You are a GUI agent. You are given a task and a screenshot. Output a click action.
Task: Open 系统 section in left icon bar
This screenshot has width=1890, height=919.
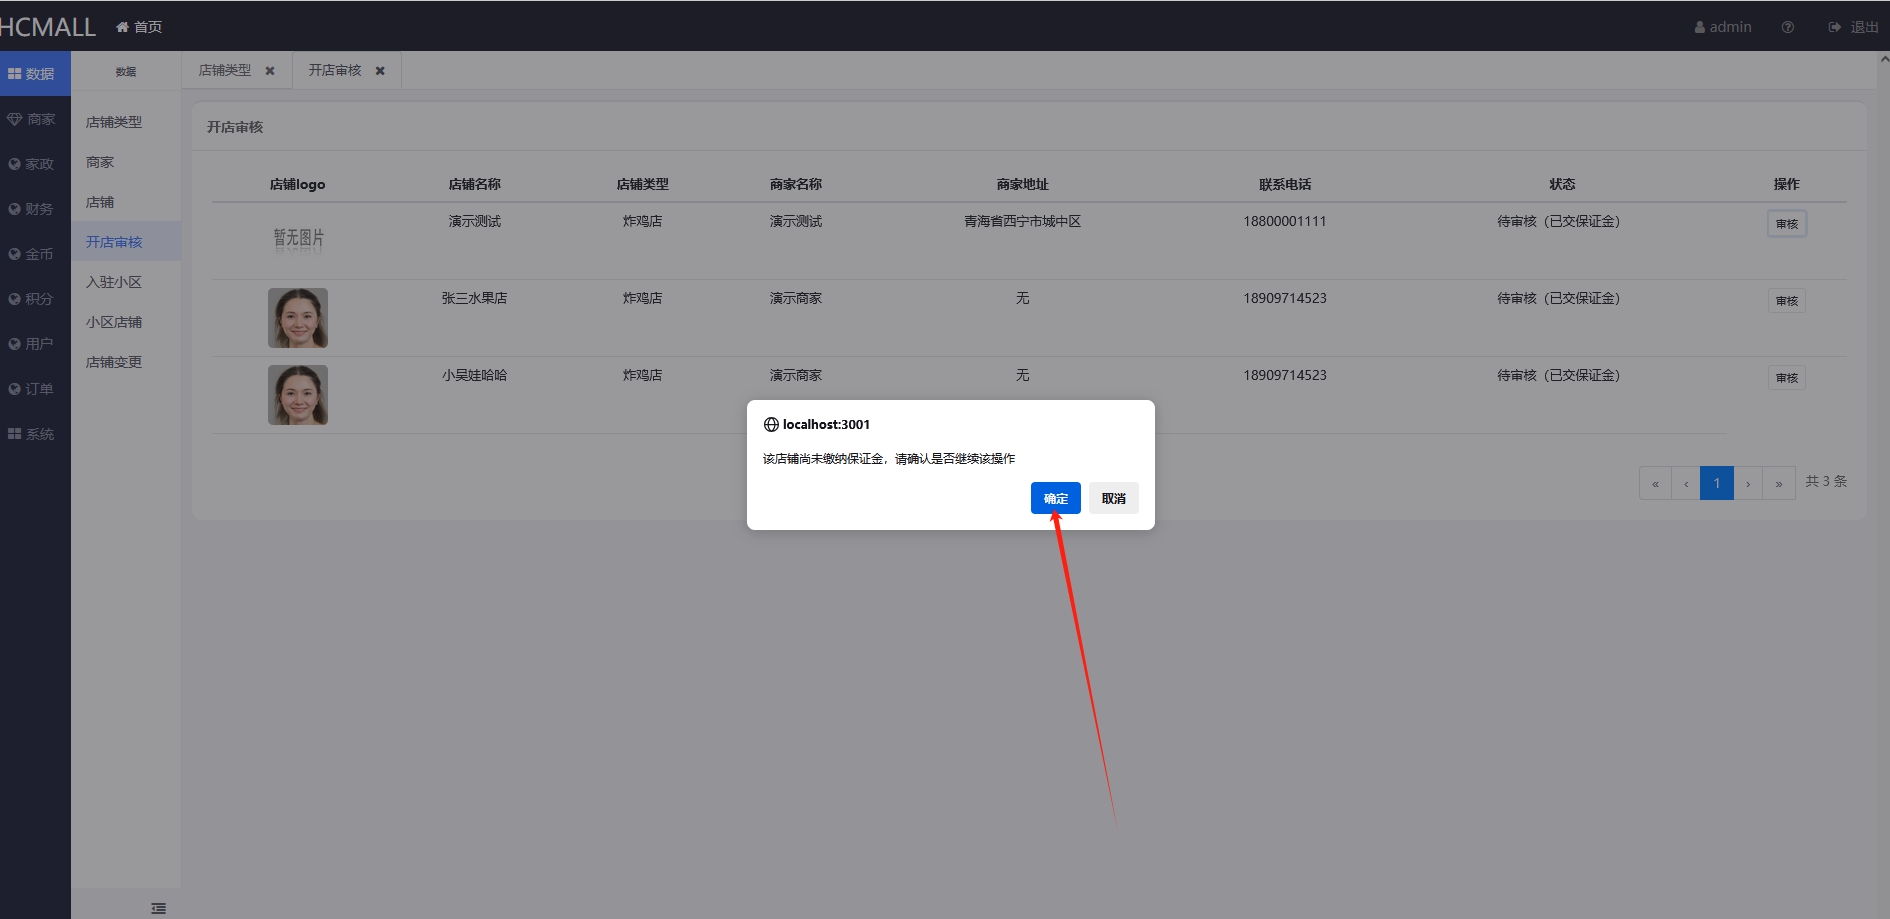coord(33,434)
